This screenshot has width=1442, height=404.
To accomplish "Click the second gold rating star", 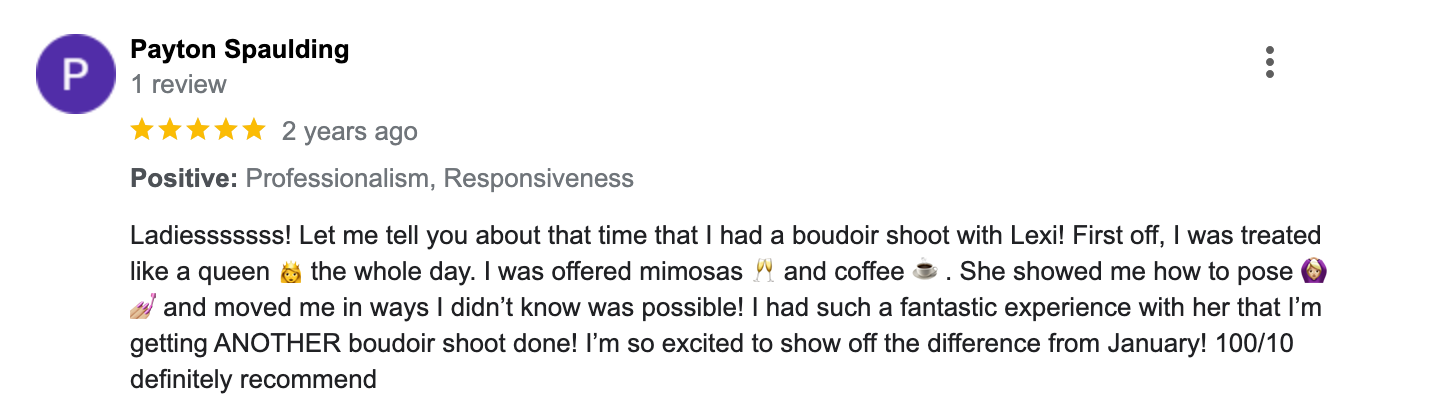I will (170, 130).
